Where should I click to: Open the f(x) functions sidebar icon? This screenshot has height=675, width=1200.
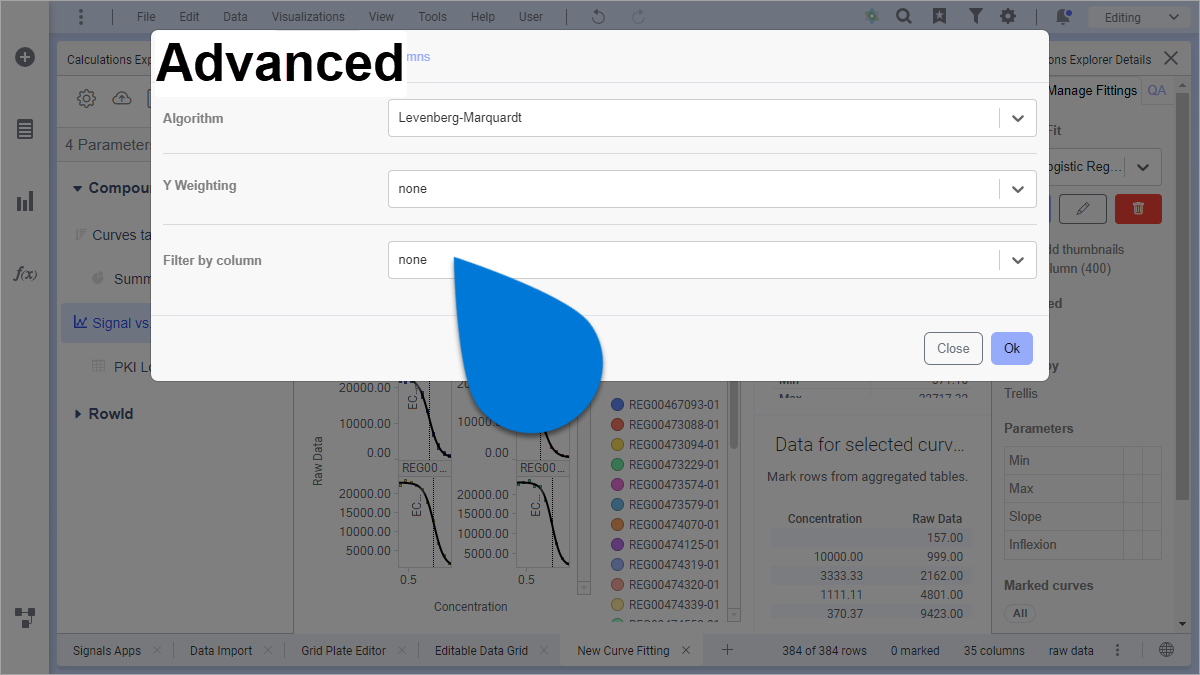25,273
